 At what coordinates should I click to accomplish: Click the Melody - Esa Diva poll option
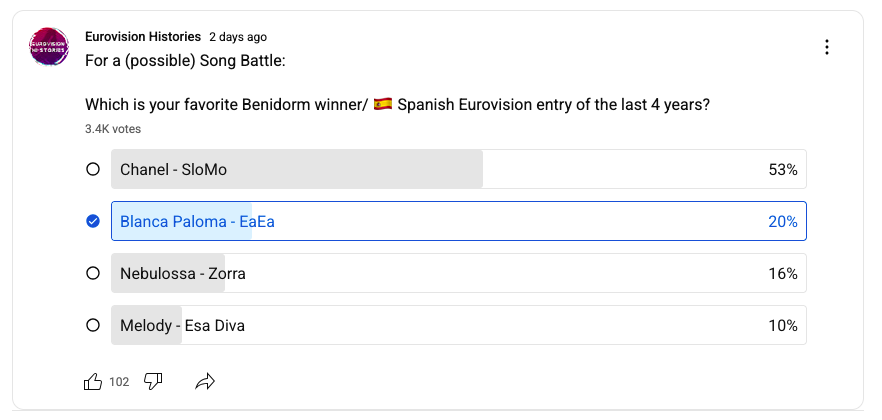pyautogui.click(x=400, y=326)
